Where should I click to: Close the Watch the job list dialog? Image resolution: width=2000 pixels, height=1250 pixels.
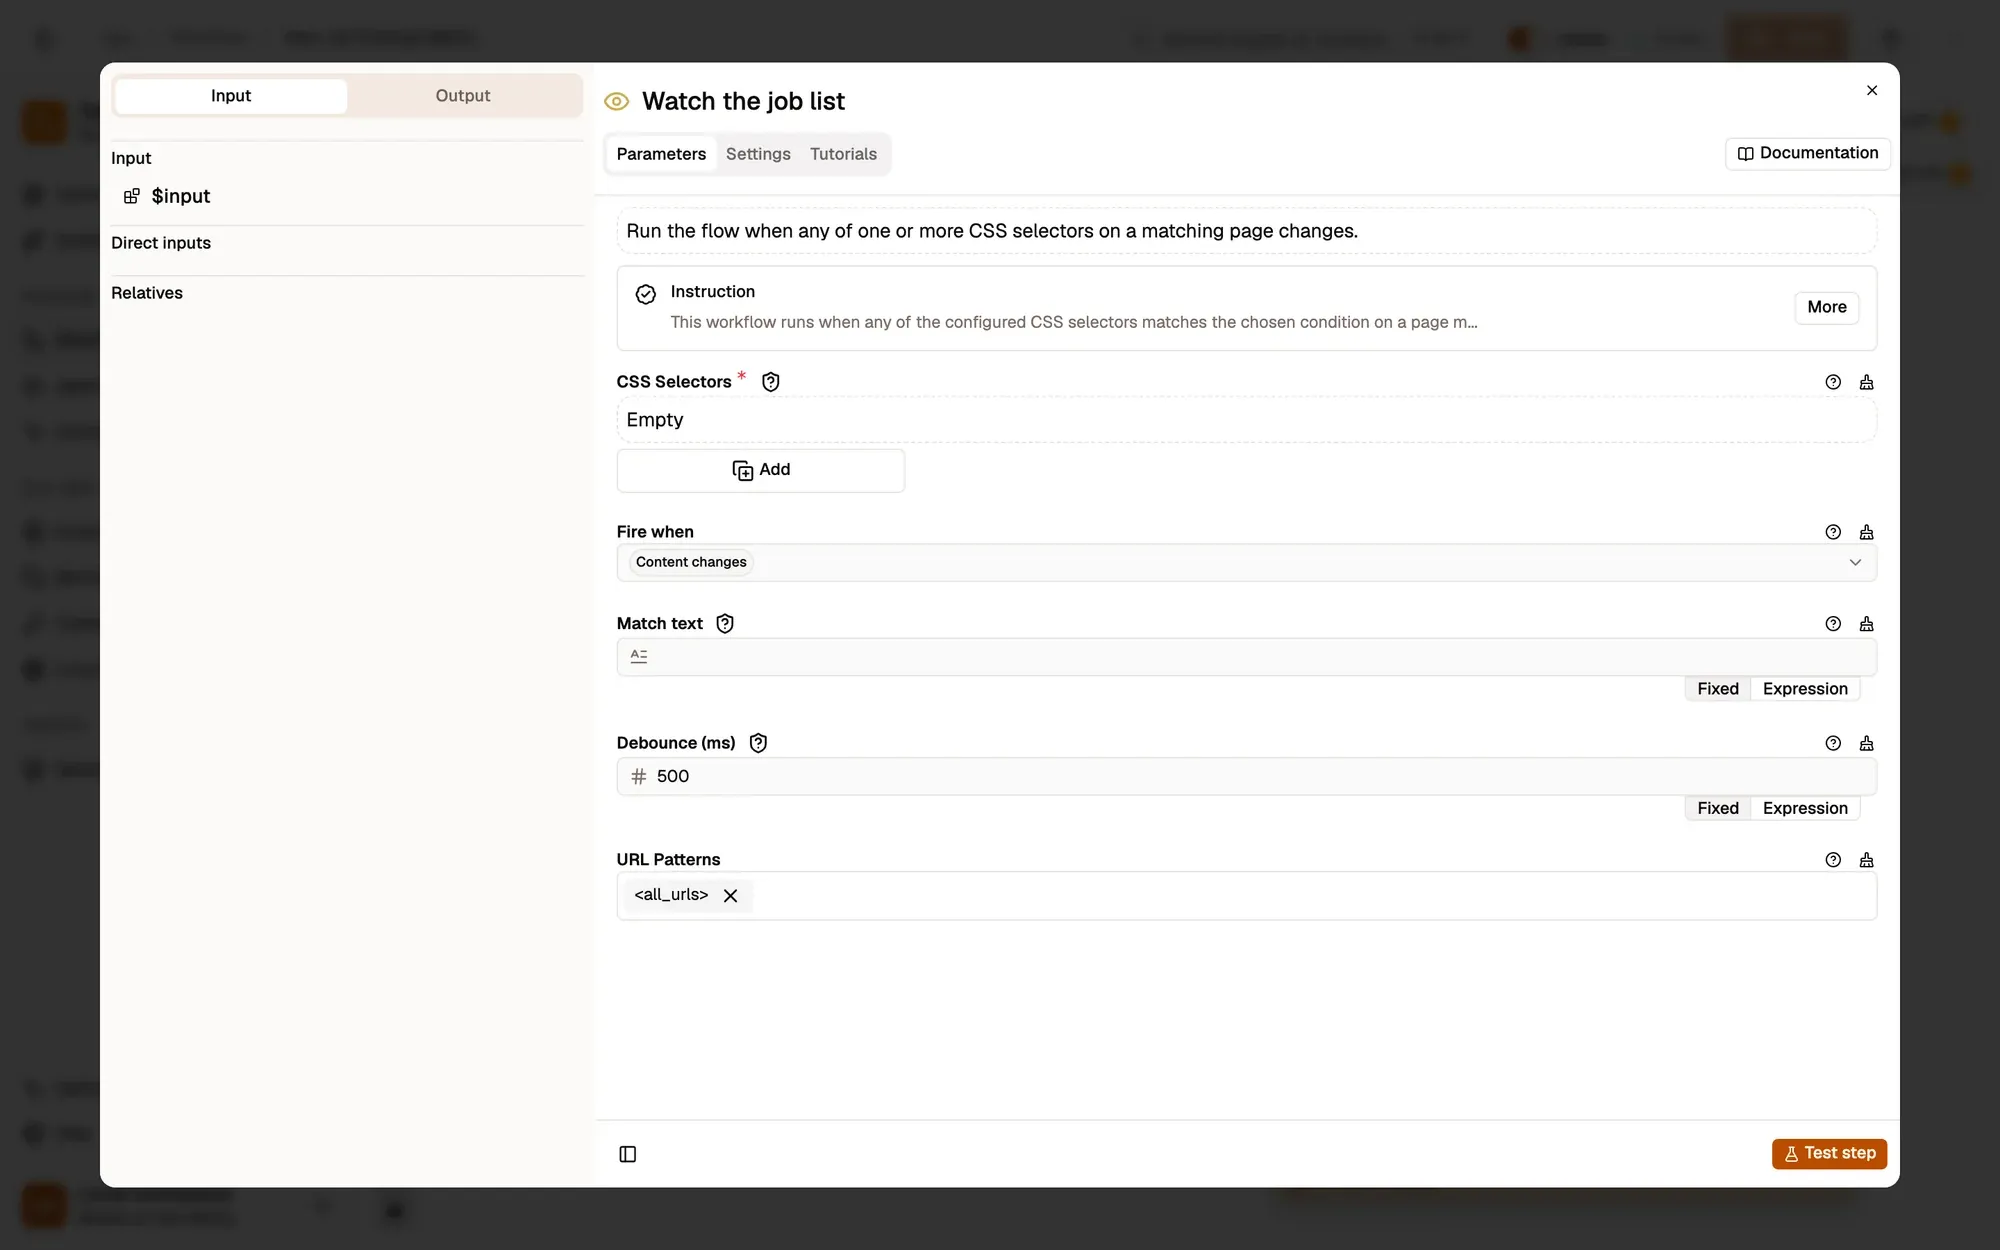(1872, 90)
